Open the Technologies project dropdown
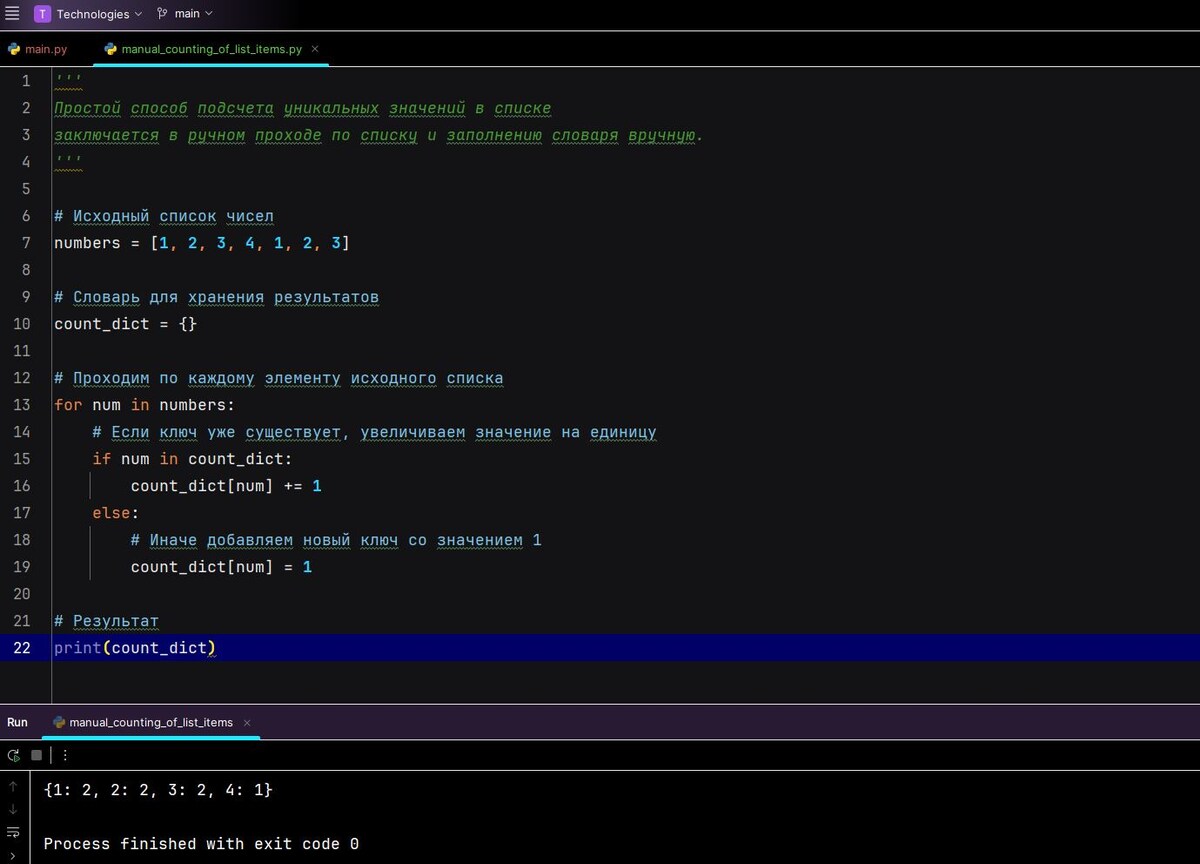Image resolution: width=1200 pixels, height=864 pixels. point(90,14)
